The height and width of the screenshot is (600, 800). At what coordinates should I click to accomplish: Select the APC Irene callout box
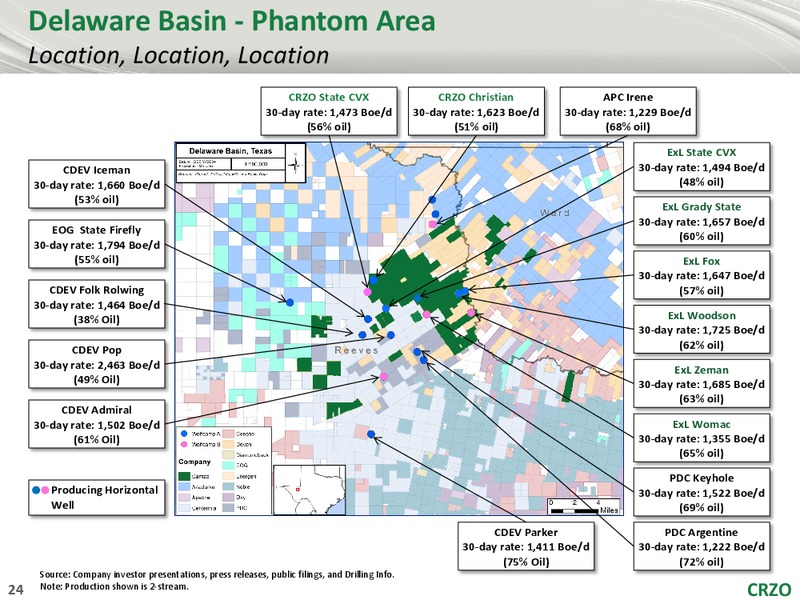tap(628, 111)
